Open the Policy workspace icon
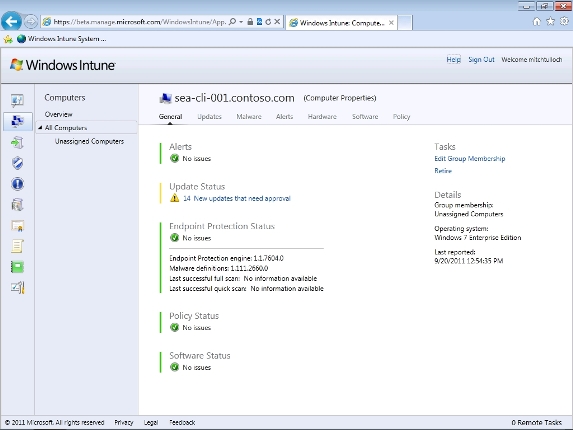Image resolution: width=573 pixels, height=430 pixels. (x=17, y=246)
